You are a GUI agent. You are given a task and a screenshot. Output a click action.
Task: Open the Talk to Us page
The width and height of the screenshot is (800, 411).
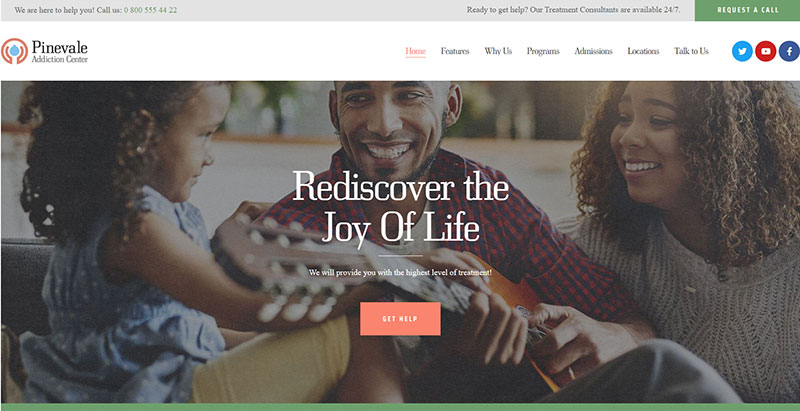pos(691,51)
